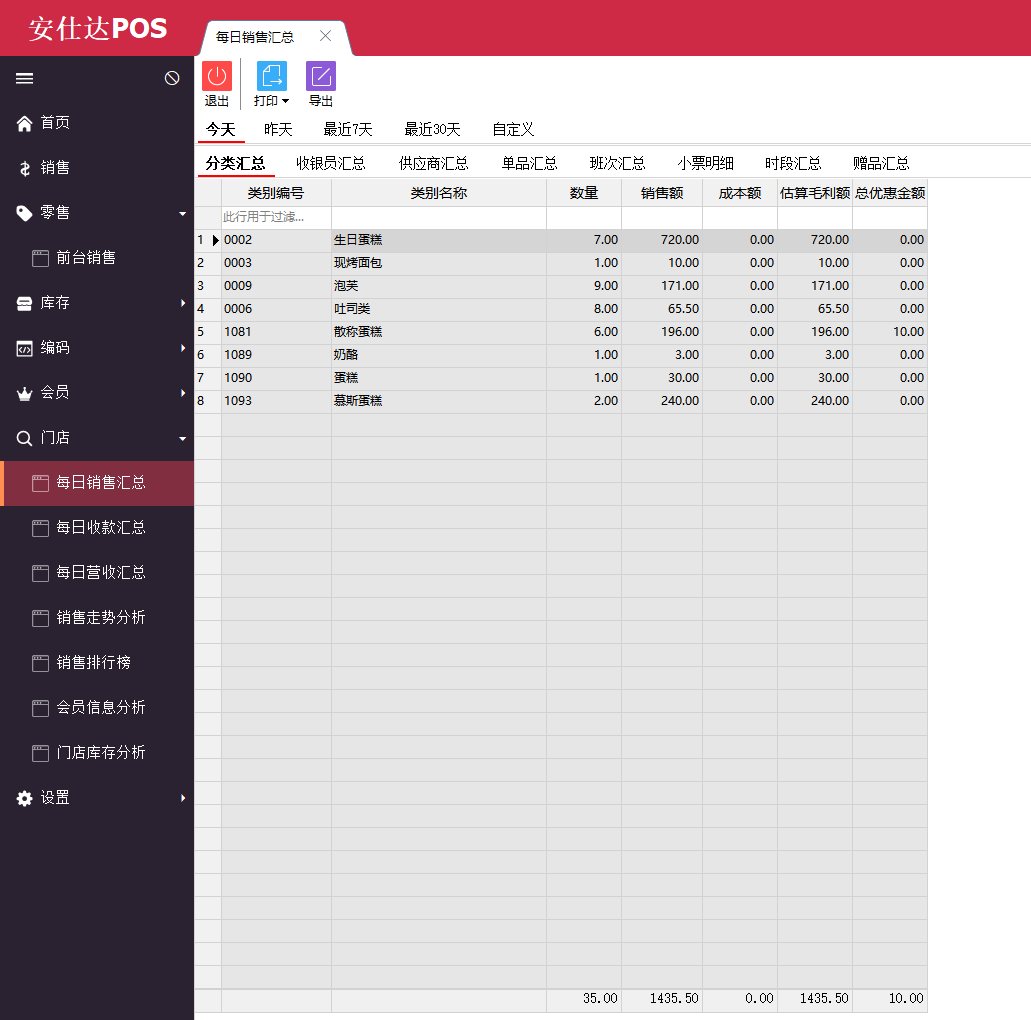Open the 供应商汇总 tab
1031x1020 pixels.
coord(433,163)
